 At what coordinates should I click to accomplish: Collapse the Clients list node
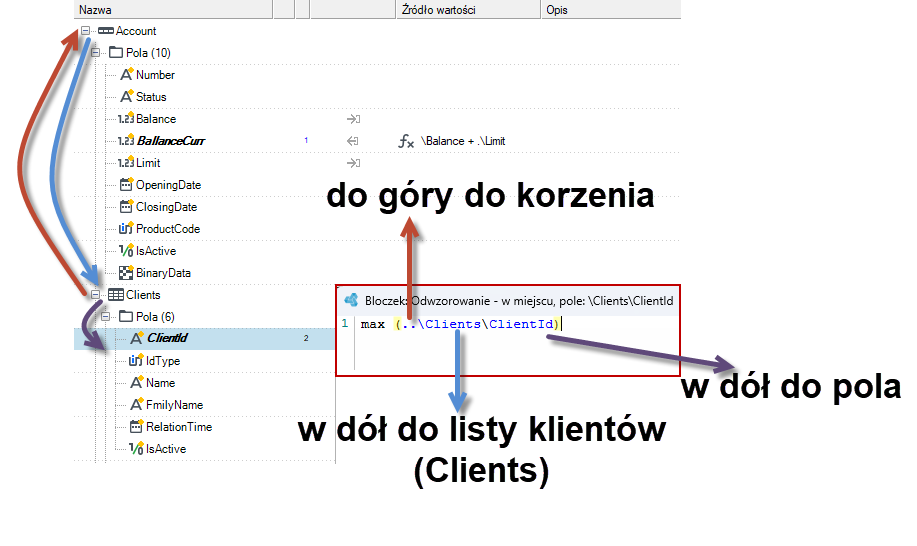point(95,295)
